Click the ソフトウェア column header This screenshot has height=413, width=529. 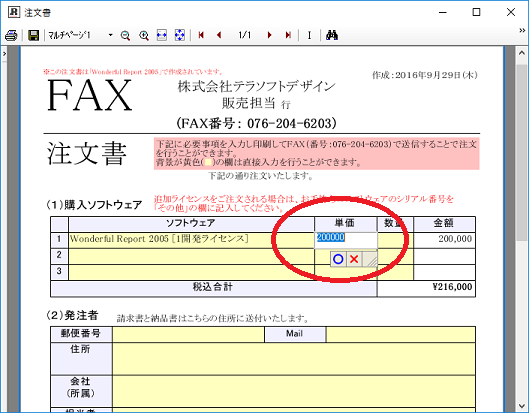click(x=191, y=224)
